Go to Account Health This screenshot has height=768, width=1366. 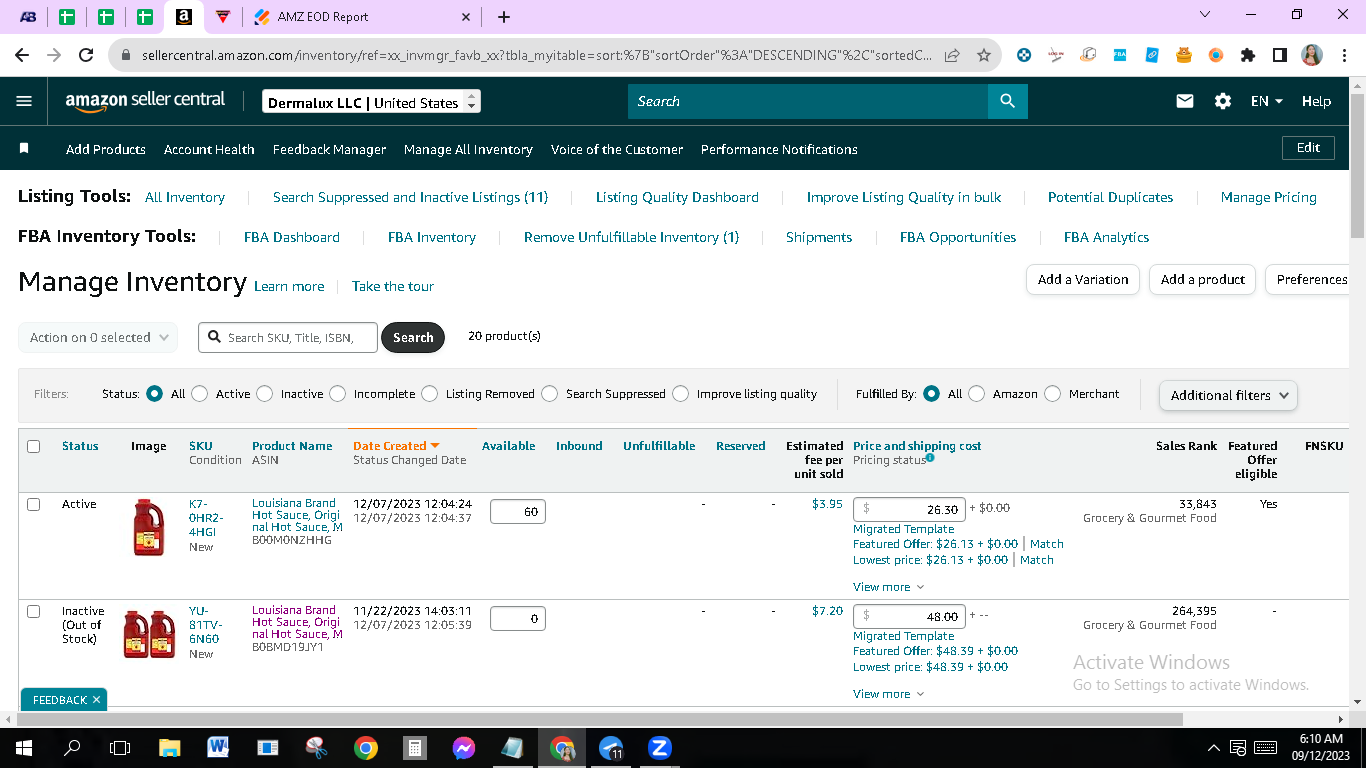tap(209, 149)
